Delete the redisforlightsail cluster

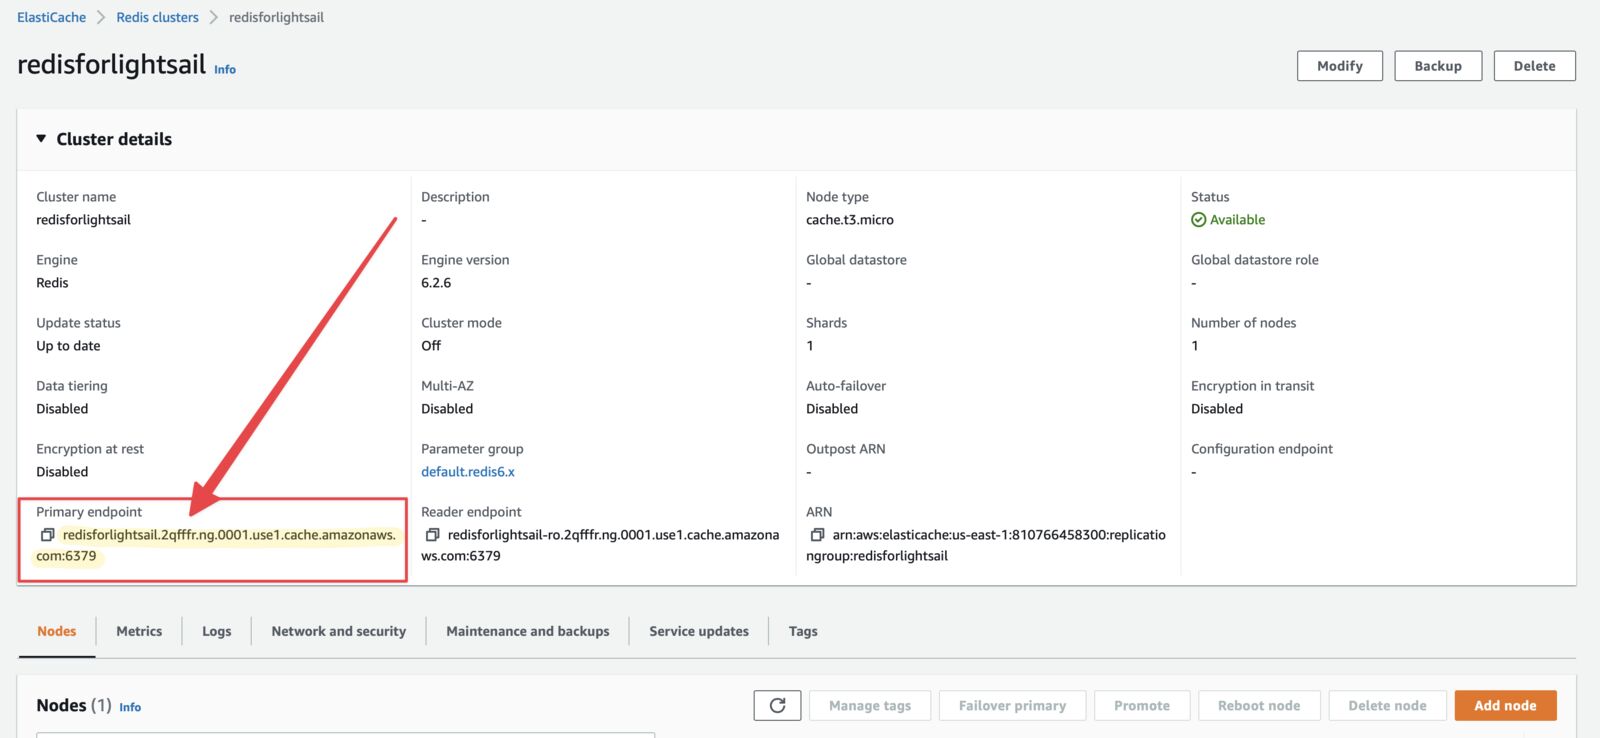pyautogui.click(x=1535, y=66)
